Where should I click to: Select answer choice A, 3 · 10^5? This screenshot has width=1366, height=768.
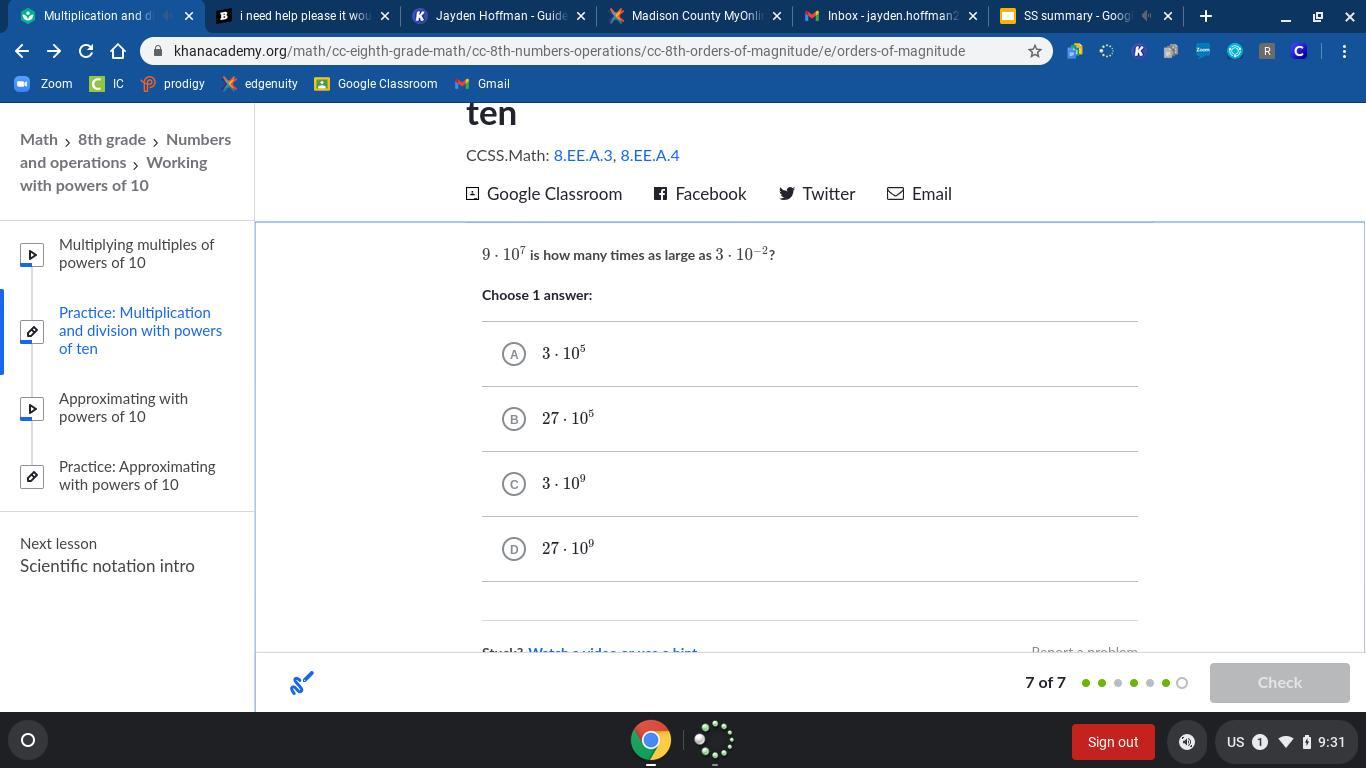coord(514,354)
